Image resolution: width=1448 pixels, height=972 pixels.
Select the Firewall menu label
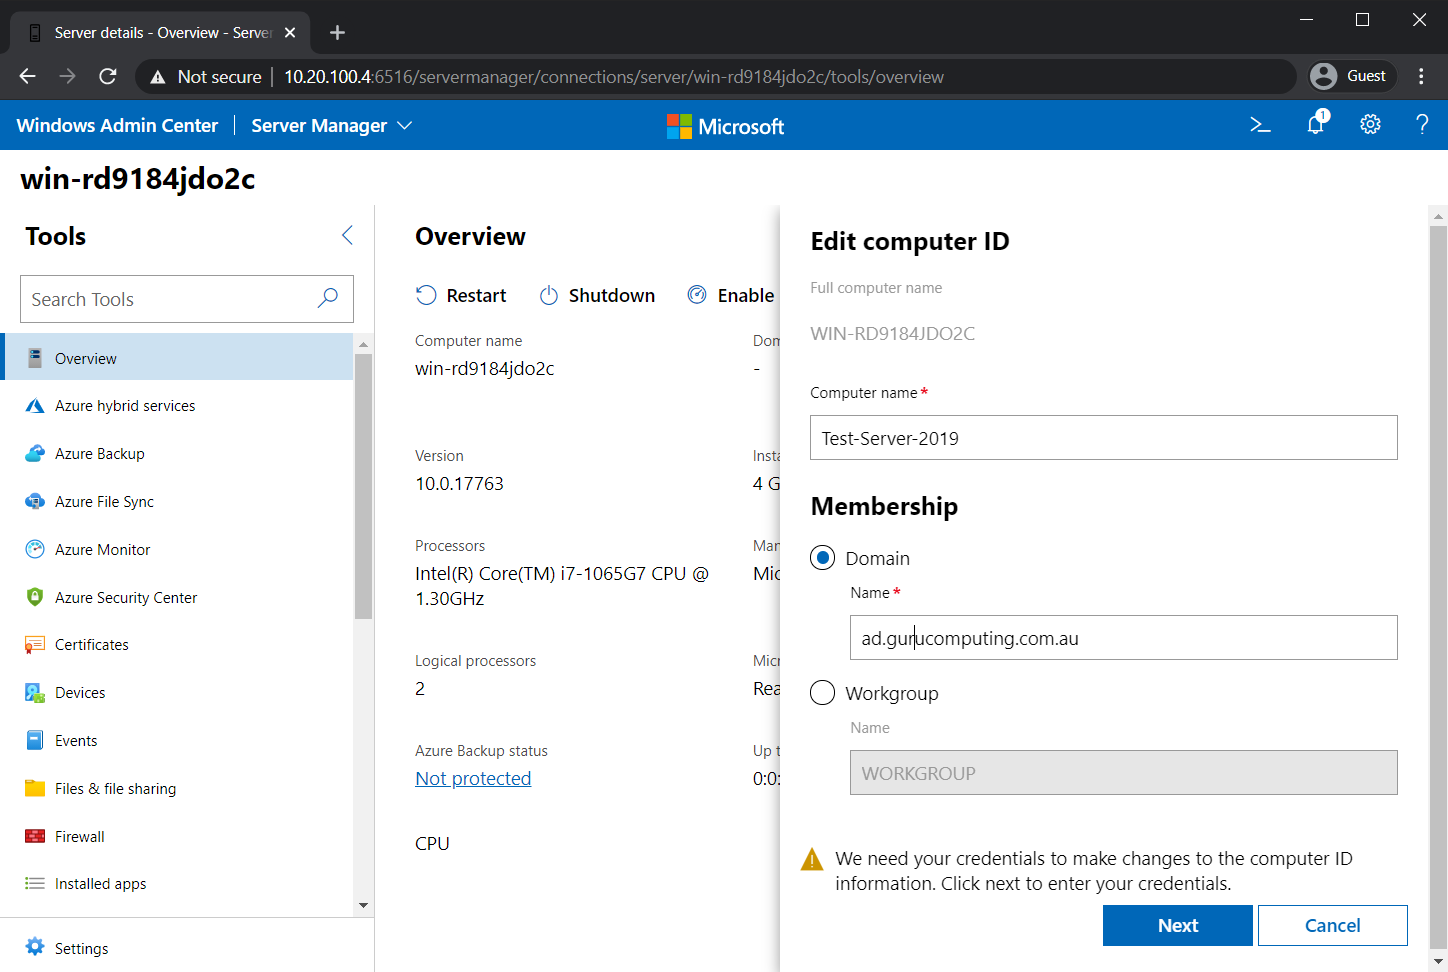click(x=80, y=837)
